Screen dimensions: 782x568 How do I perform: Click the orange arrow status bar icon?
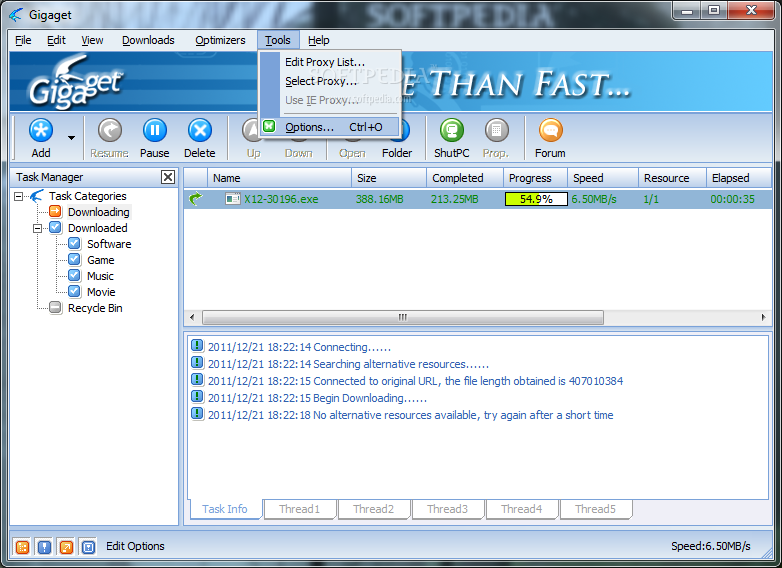tap(66, 547)
